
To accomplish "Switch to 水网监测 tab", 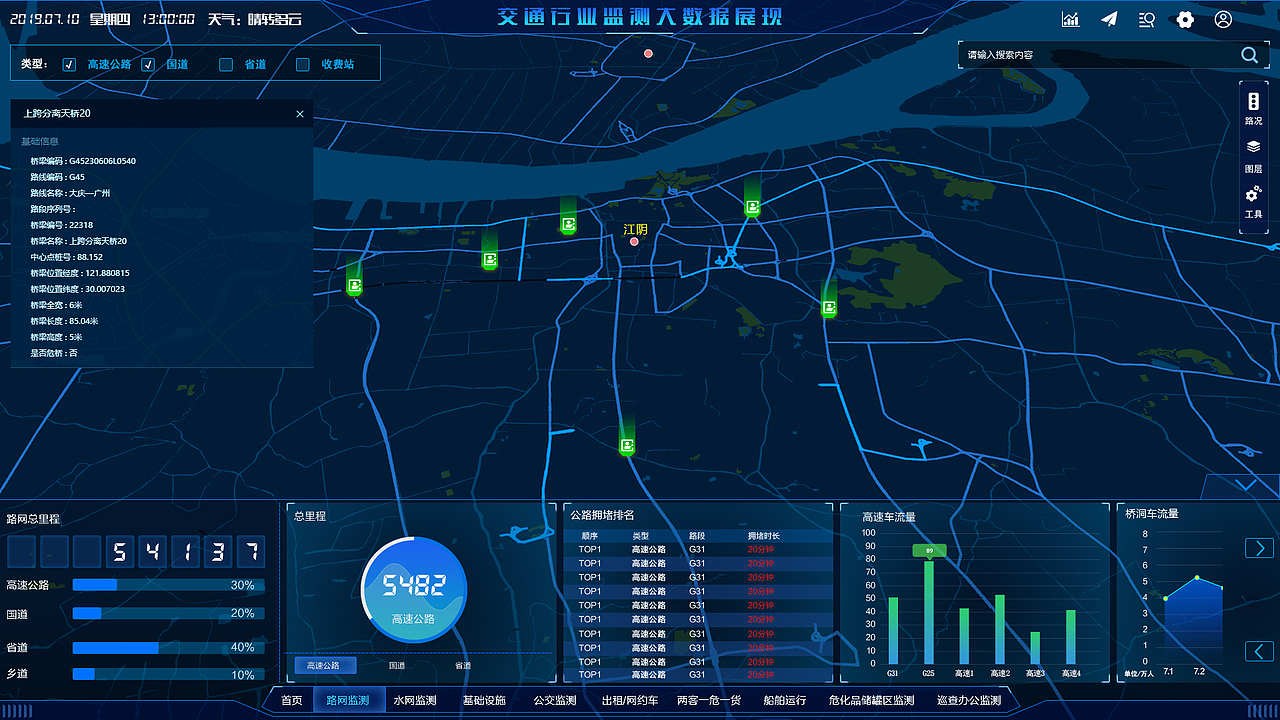I will [415, 700].
